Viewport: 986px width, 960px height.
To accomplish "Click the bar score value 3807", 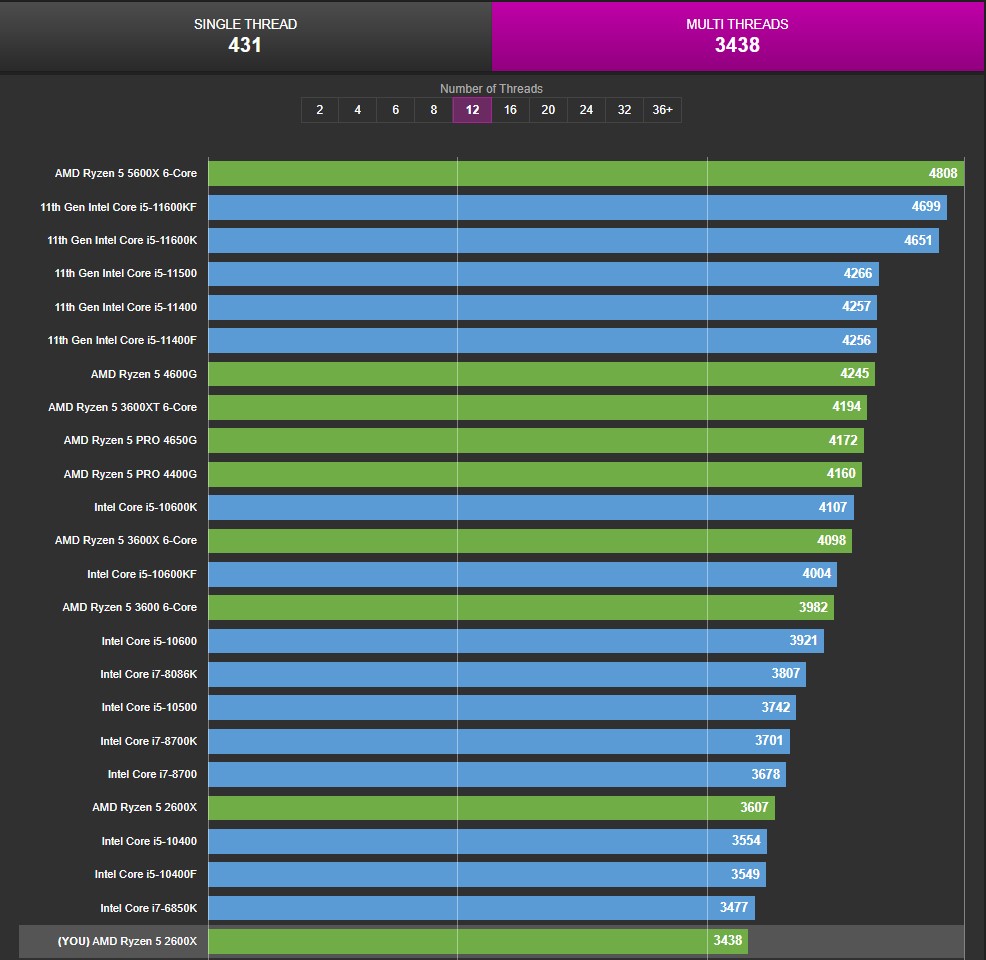I will point(785,673).
